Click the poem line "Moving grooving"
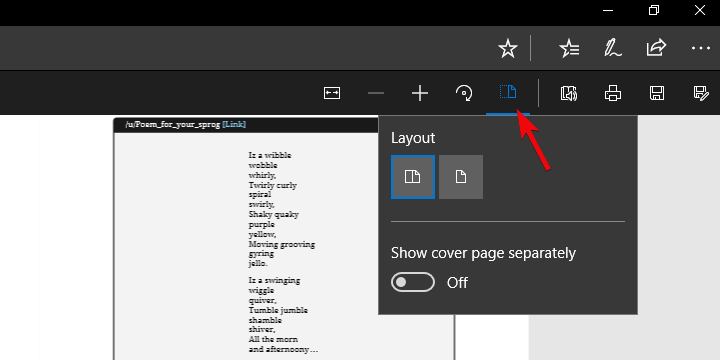 coord(281,244)
